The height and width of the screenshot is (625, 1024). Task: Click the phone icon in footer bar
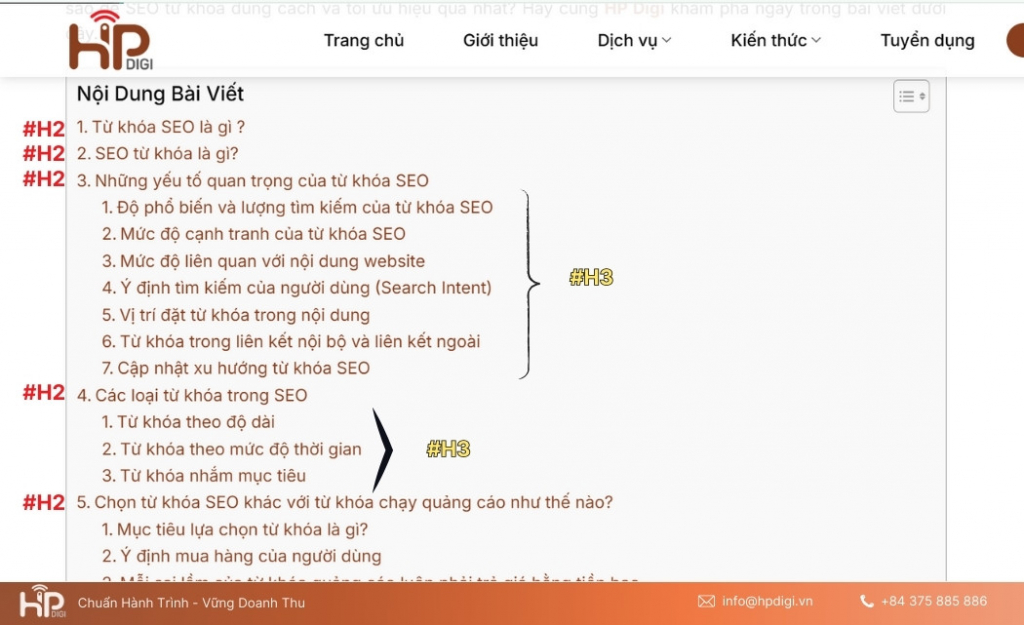pyautogui.click(x=867, y=601)
